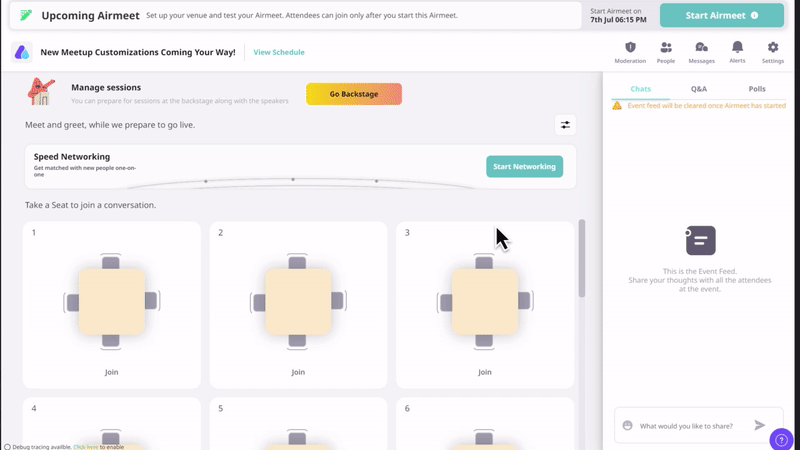Click the '7th Jul 06:15 PM' start time
Viewport: 800px width, 450px height.
[x=618, y=20]
